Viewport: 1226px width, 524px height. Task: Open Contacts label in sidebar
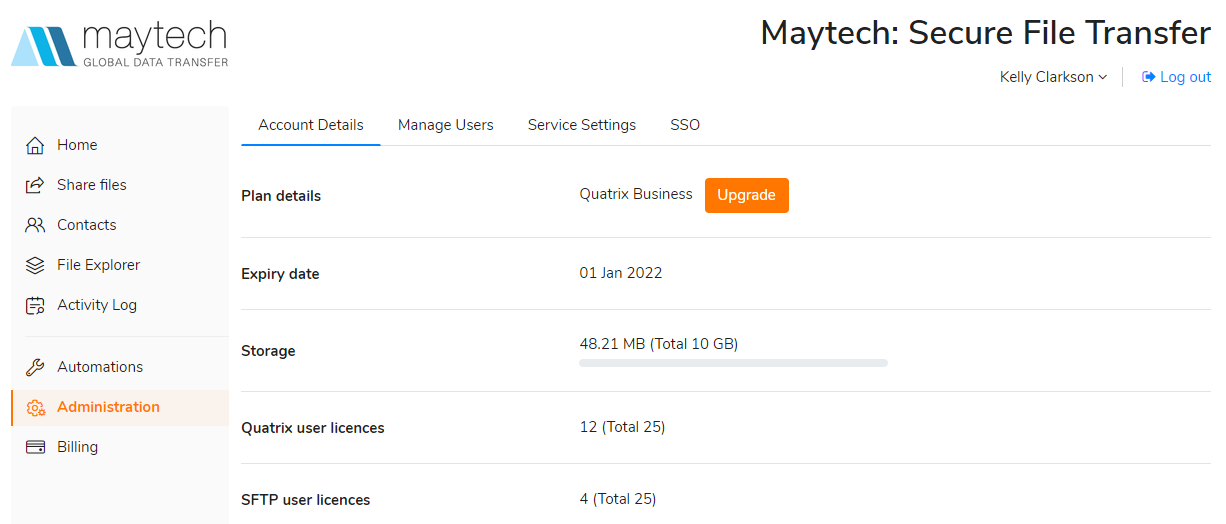click(x=87, y=225)
